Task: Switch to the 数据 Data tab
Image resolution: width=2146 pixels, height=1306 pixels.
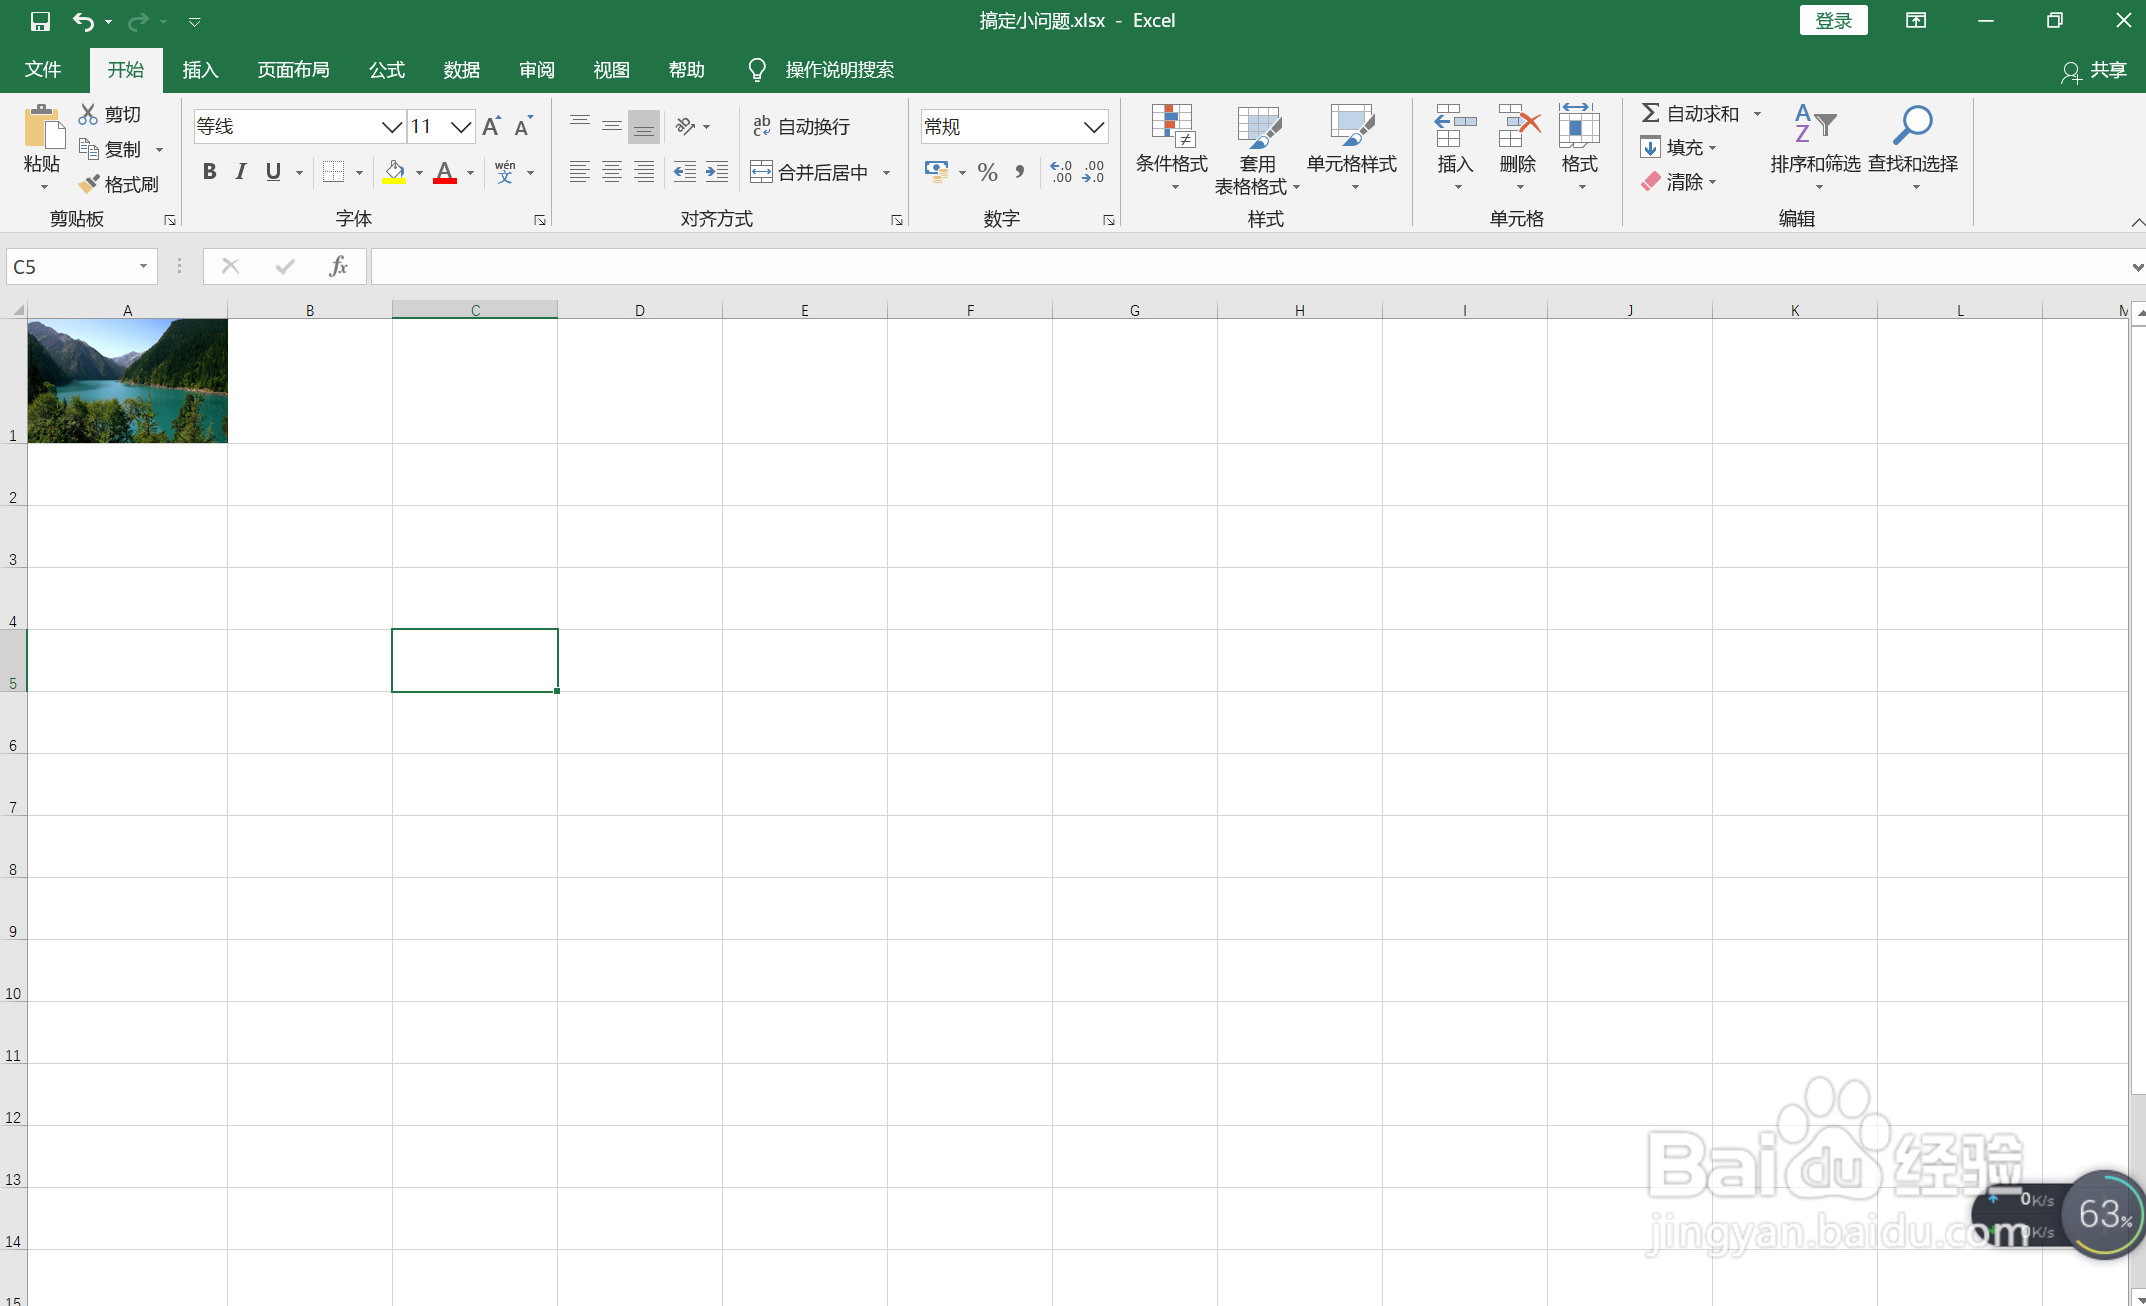Action: tap(462, 70)
